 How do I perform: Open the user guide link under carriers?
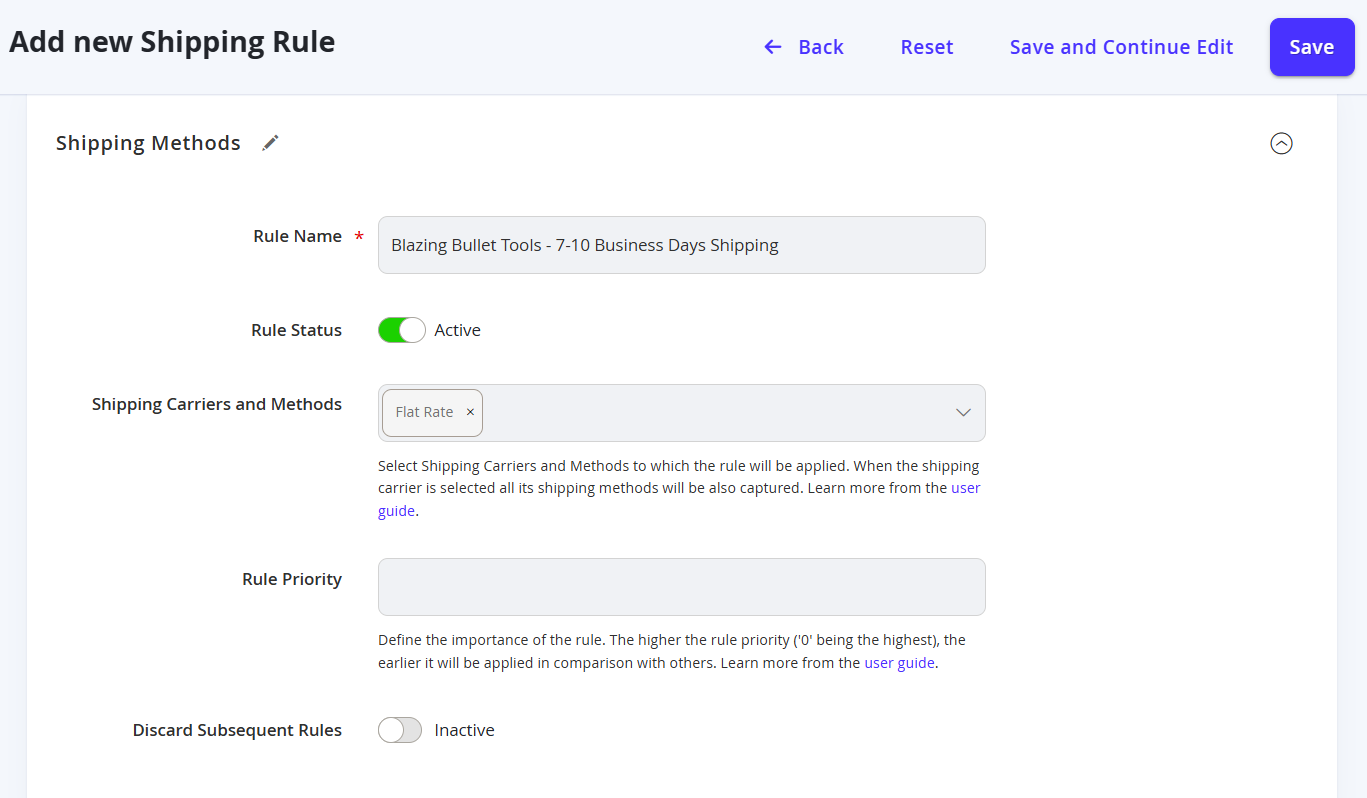pyautogui.click(x=679, y=499)
